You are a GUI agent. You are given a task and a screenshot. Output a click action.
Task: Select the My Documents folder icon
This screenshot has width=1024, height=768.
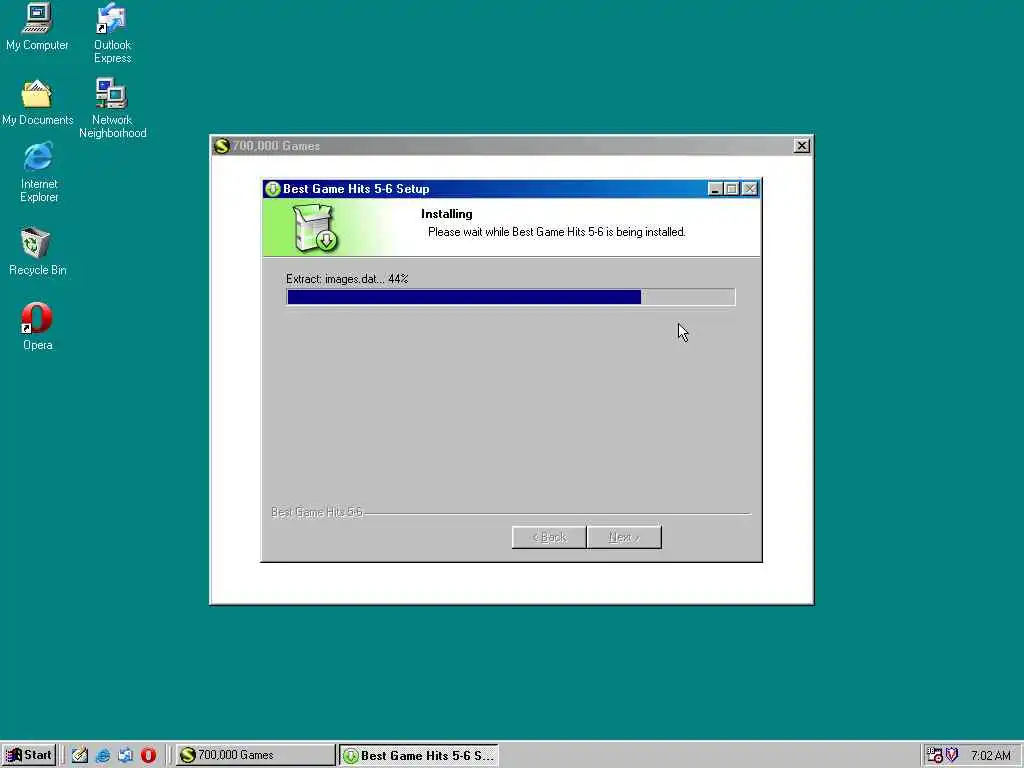click(37, 103)
